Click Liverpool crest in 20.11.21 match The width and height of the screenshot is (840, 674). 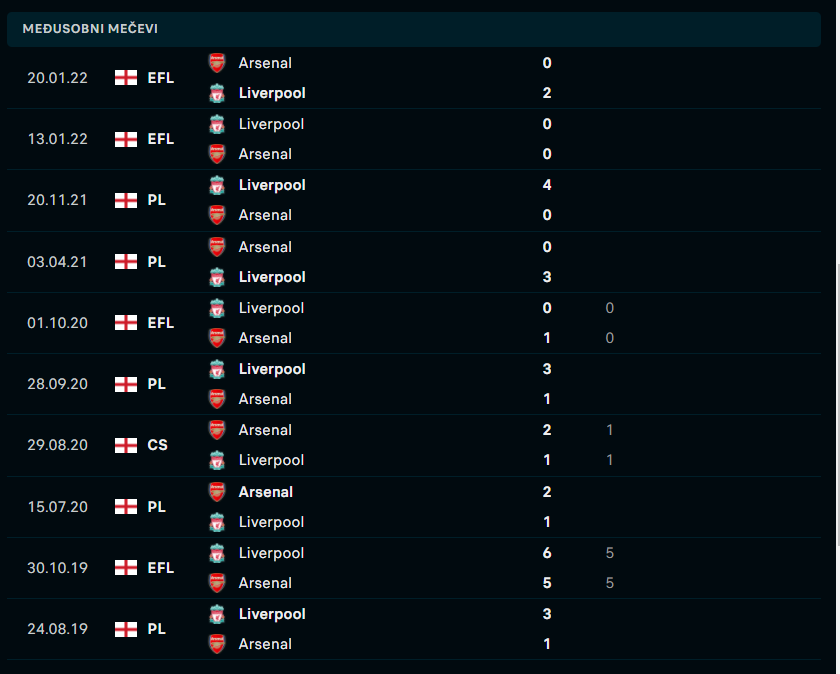pyautogui.click(x=217, y=185)
